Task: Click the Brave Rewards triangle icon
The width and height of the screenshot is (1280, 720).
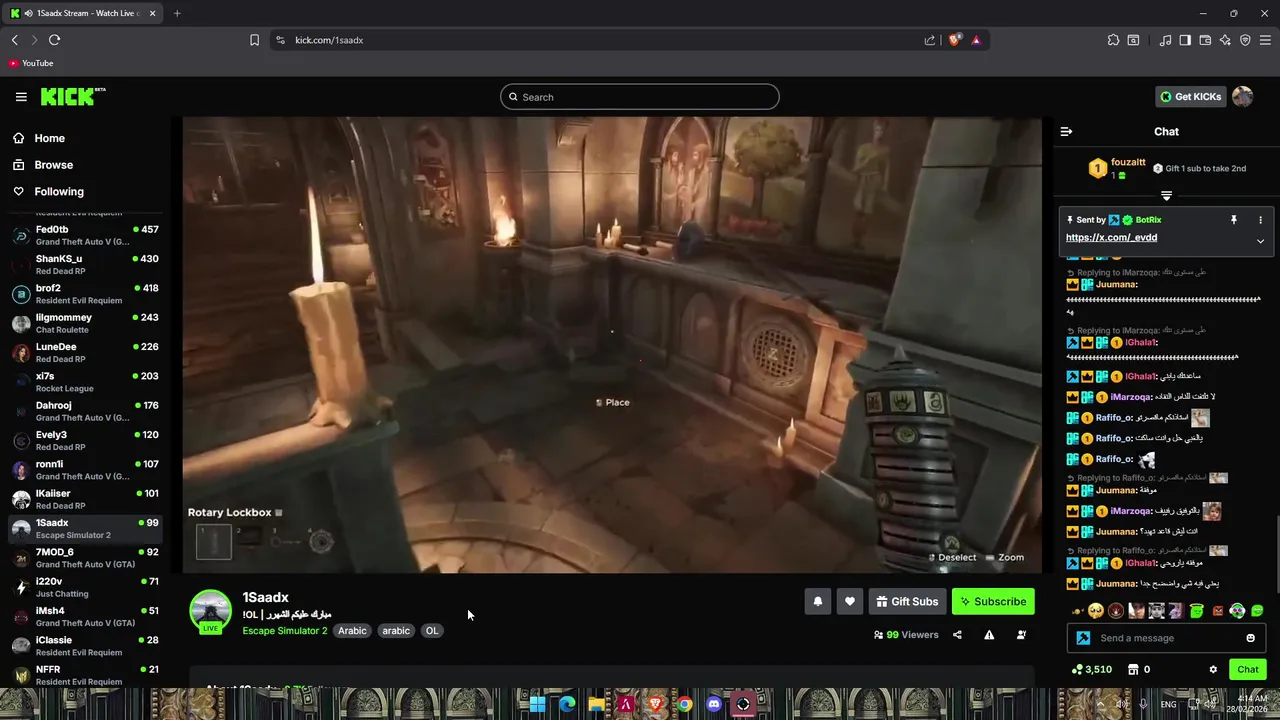Action: click(976, 40)
